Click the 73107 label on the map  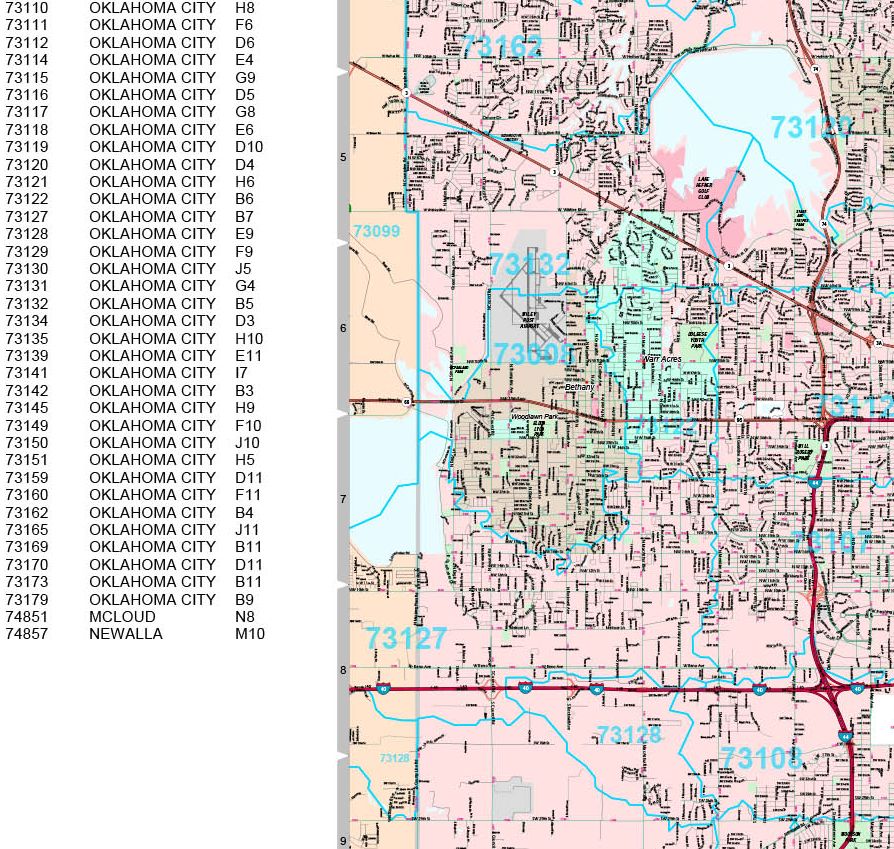[x=831, y=541]
